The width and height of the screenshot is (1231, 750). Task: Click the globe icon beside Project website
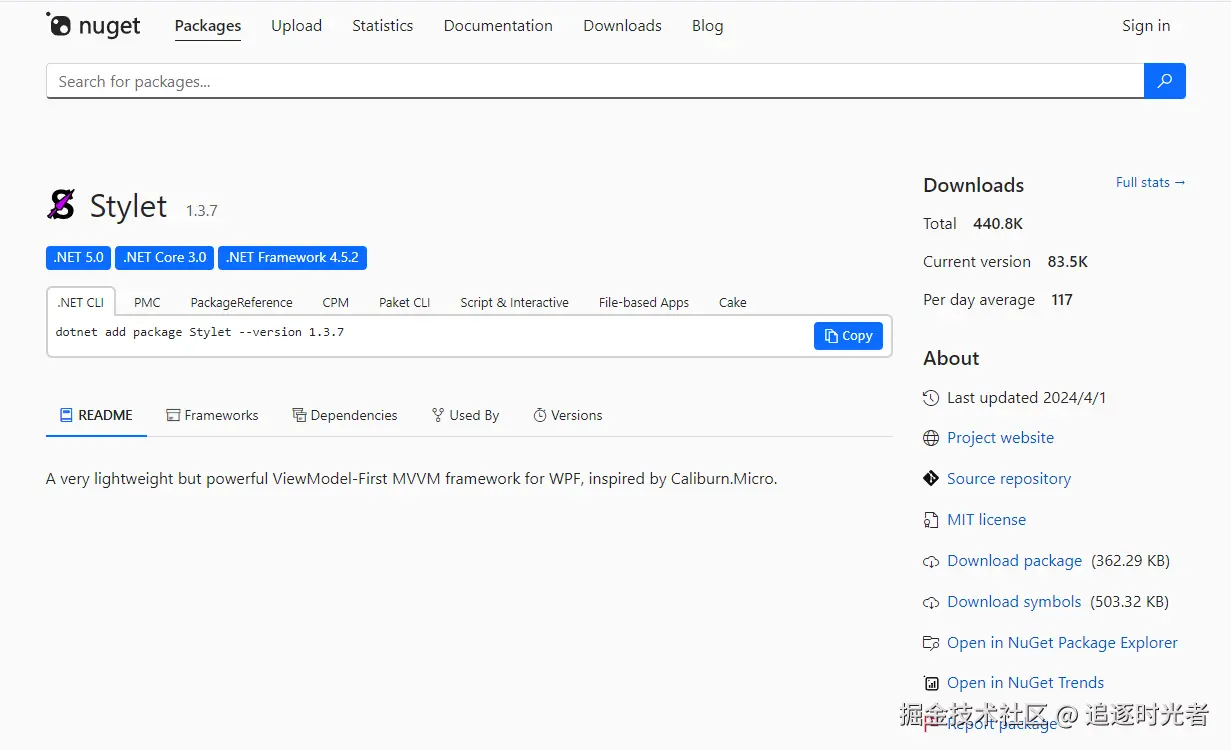931,438
